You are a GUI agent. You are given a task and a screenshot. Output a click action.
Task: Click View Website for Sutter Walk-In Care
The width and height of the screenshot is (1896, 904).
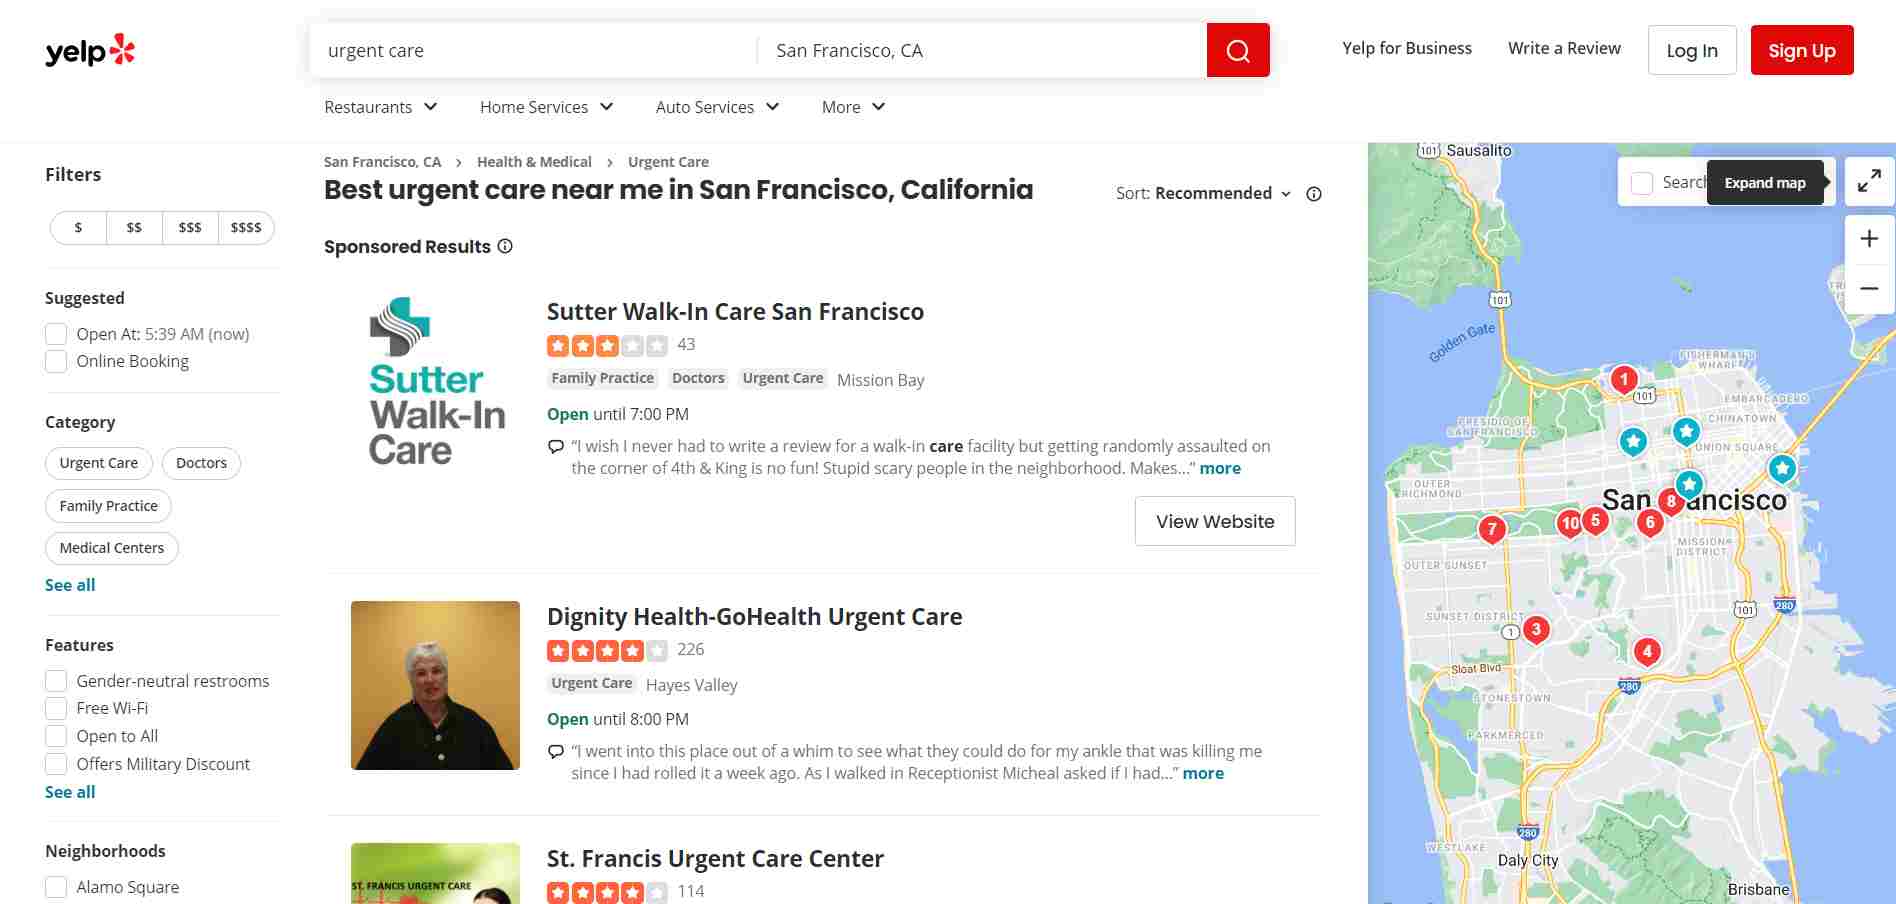(x=1214, y=521)
